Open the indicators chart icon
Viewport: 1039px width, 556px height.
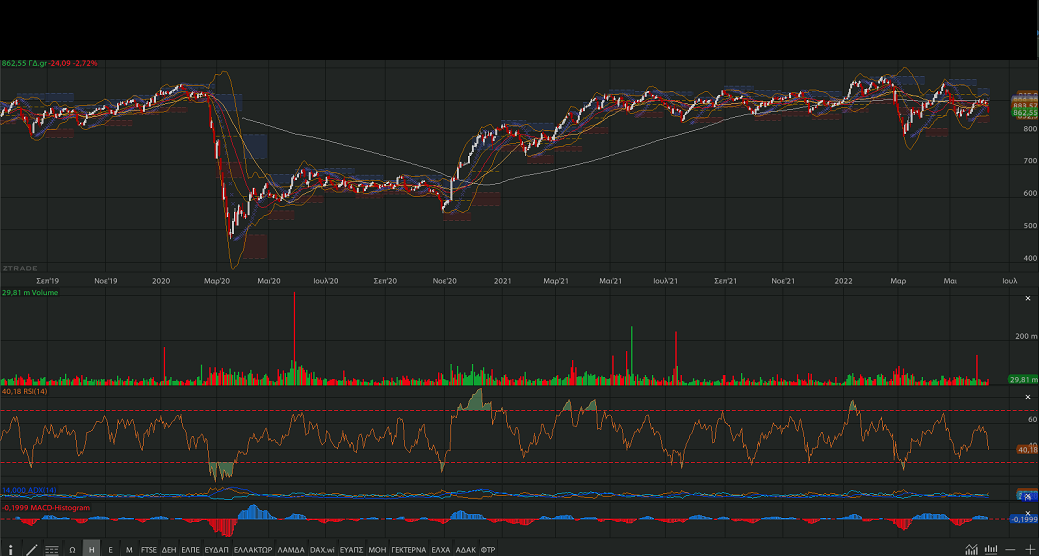click(x=971, y=549)
